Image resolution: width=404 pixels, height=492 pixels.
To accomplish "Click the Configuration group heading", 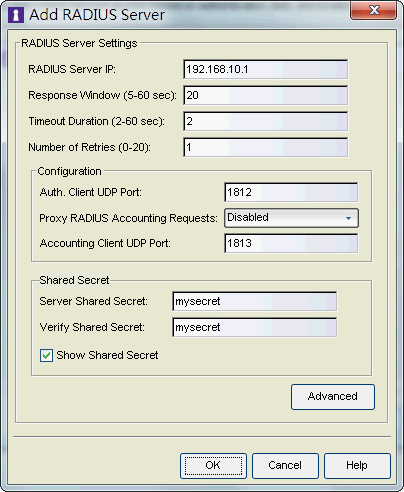I will [69, 171].
